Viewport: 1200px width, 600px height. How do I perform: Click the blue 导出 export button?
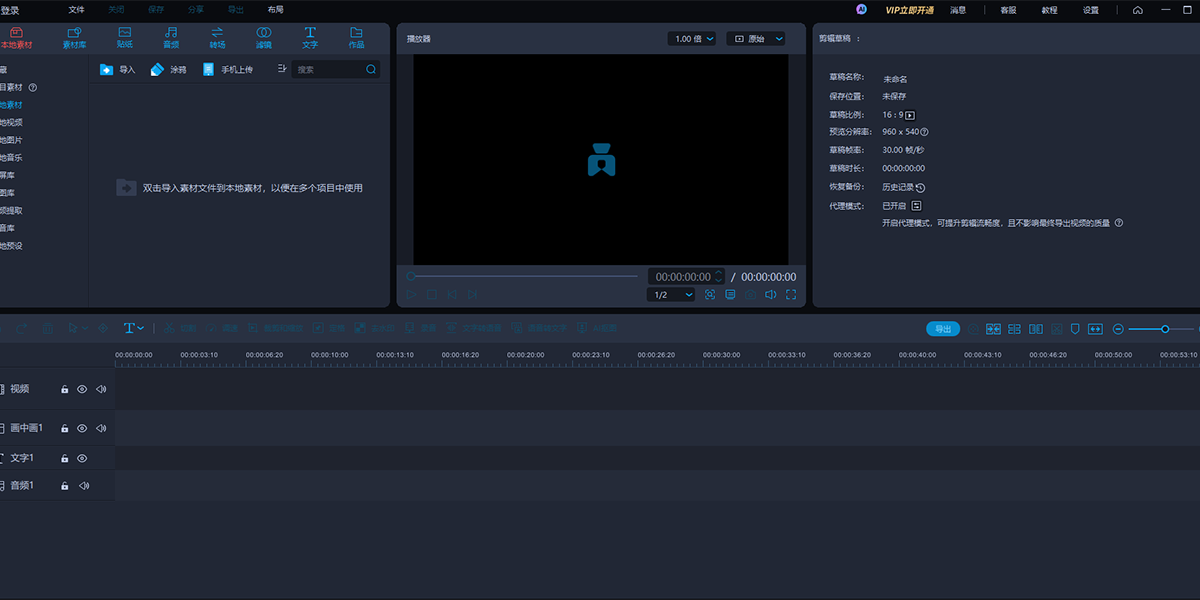pos(942,328)
